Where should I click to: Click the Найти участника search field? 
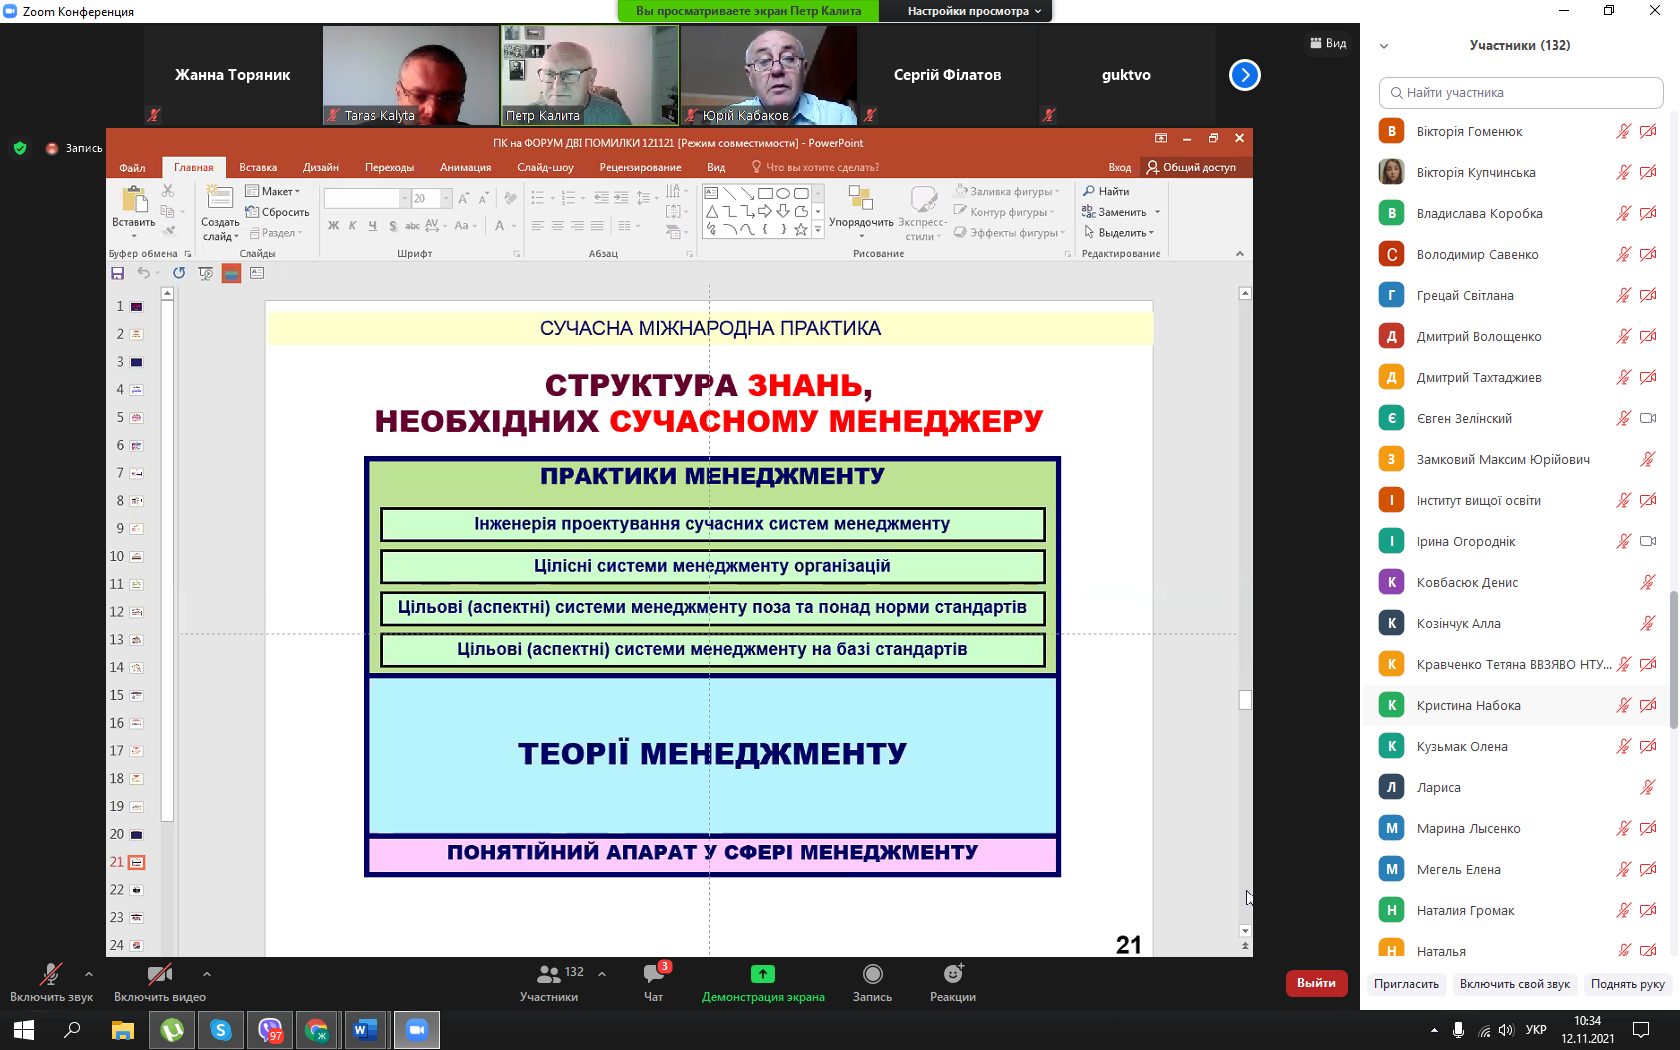point(1521,93)
